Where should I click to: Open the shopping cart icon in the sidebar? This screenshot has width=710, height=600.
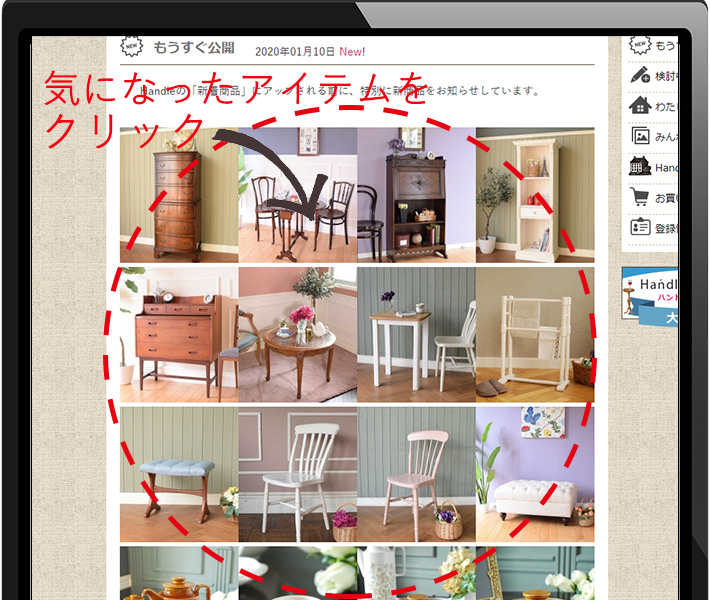click(639, 197)
